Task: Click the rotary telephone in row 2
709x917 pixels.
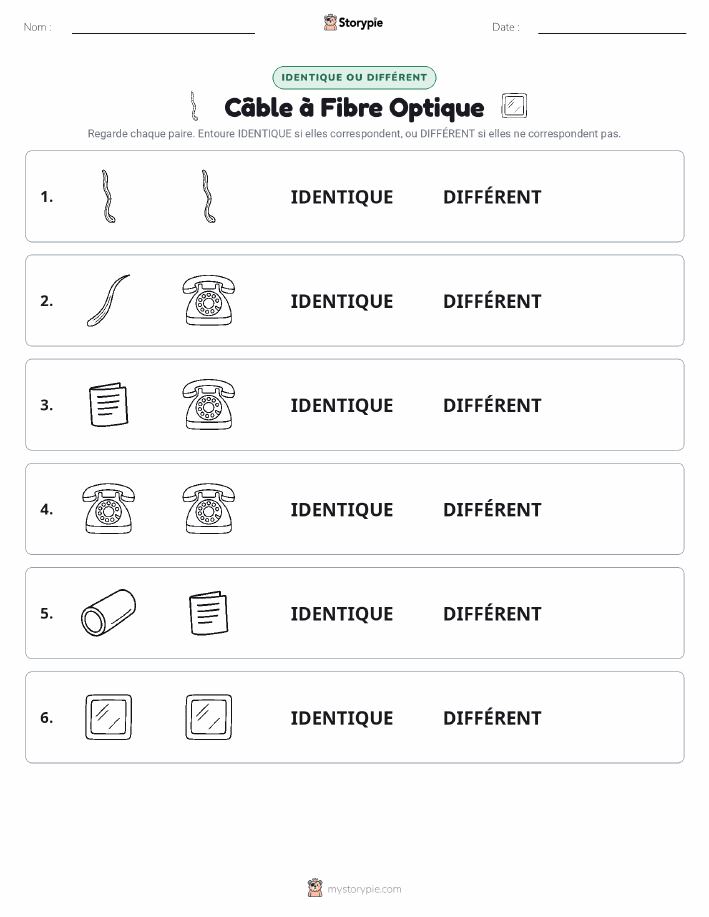Action: point(209,301)
